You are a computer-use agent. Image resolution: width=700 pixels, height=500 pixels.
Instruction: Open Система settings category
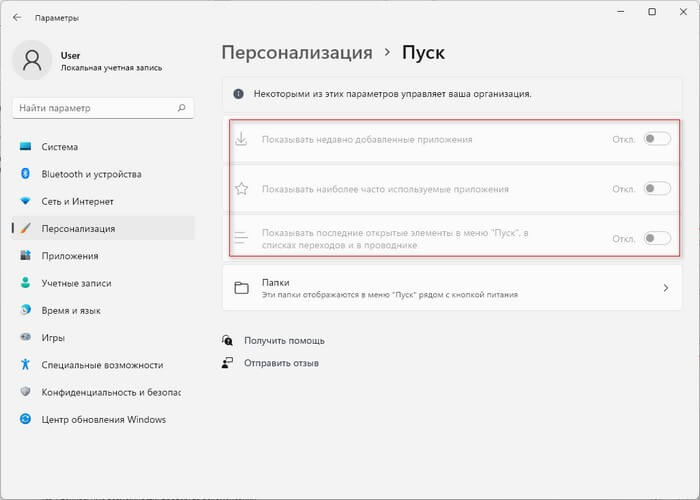pyautogui.click(x=103, y=146)
